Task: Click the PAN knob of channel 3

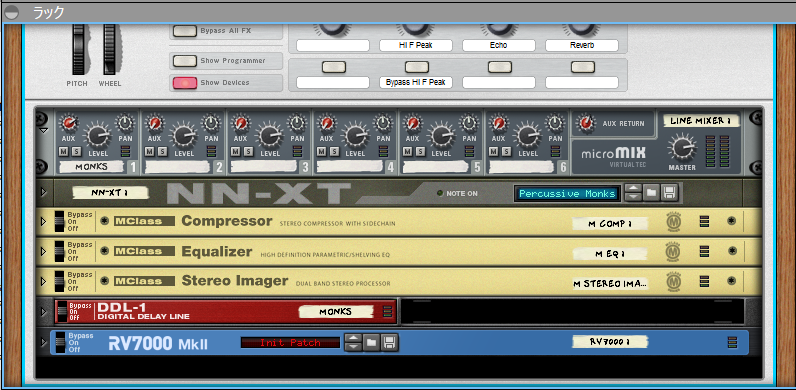Action: coord(297,123)
